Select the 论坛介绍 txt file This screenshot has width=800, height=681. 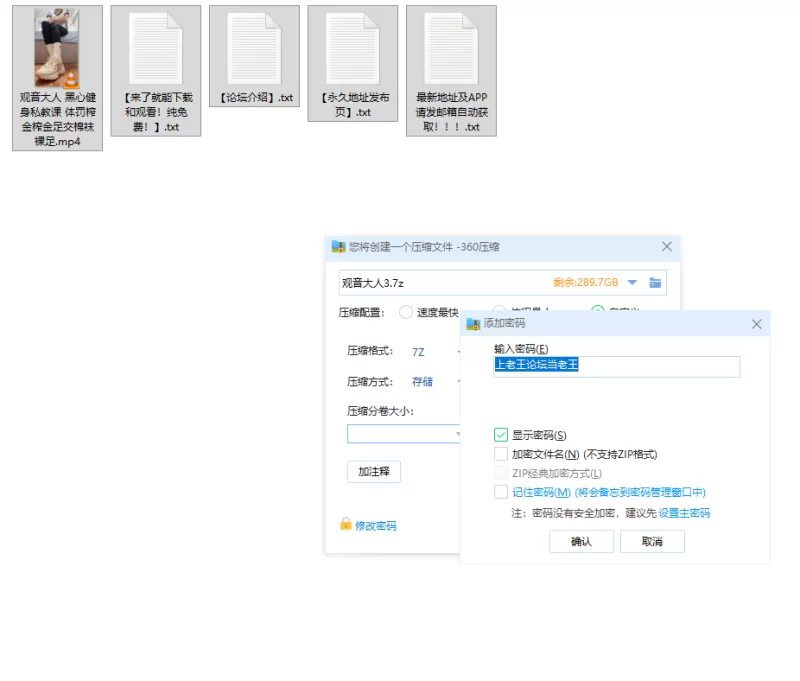(x=254, y=56)
